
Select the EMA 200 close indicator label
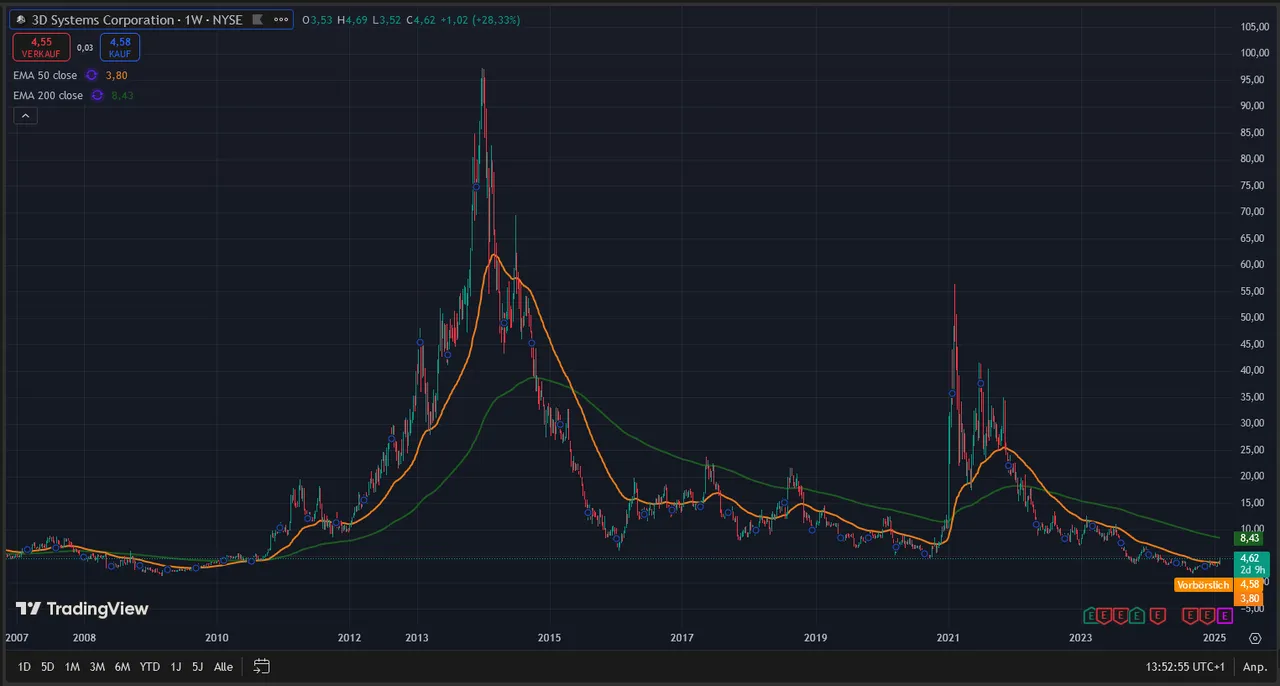[48, 95]
